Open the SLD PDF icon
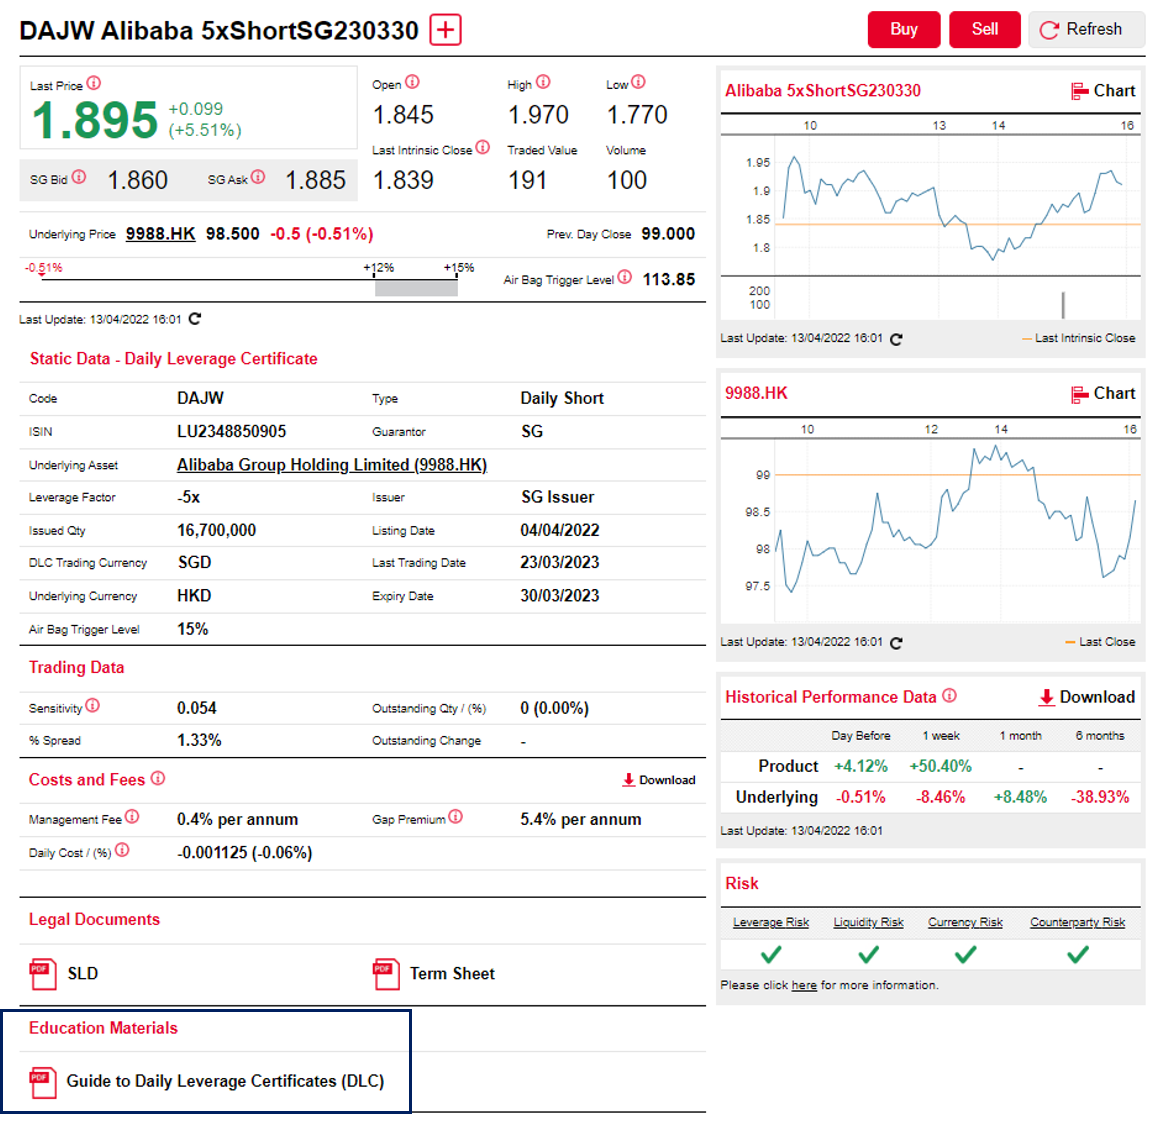The width and height of the screenshot is (1163, 1125). pos(42,974)
